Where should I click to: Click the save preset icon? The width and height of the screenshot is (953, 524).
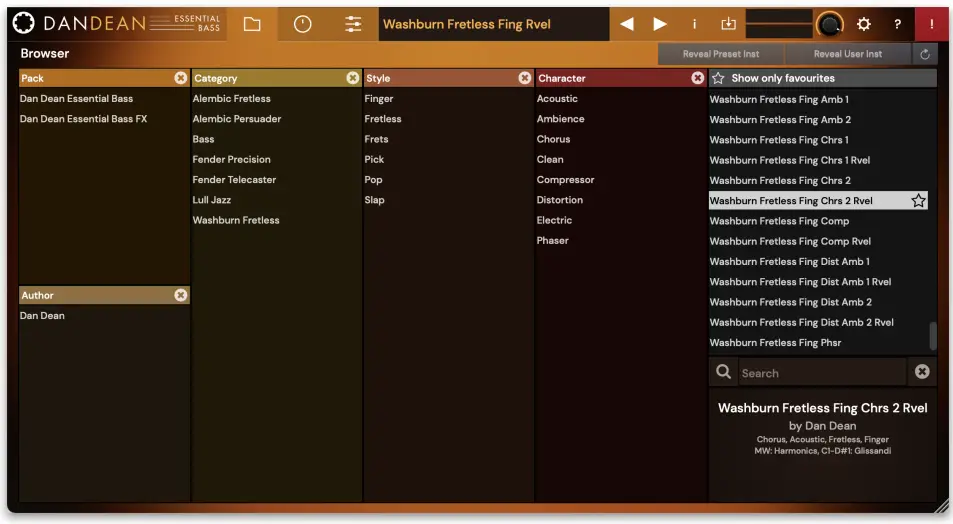pos(728,24)
